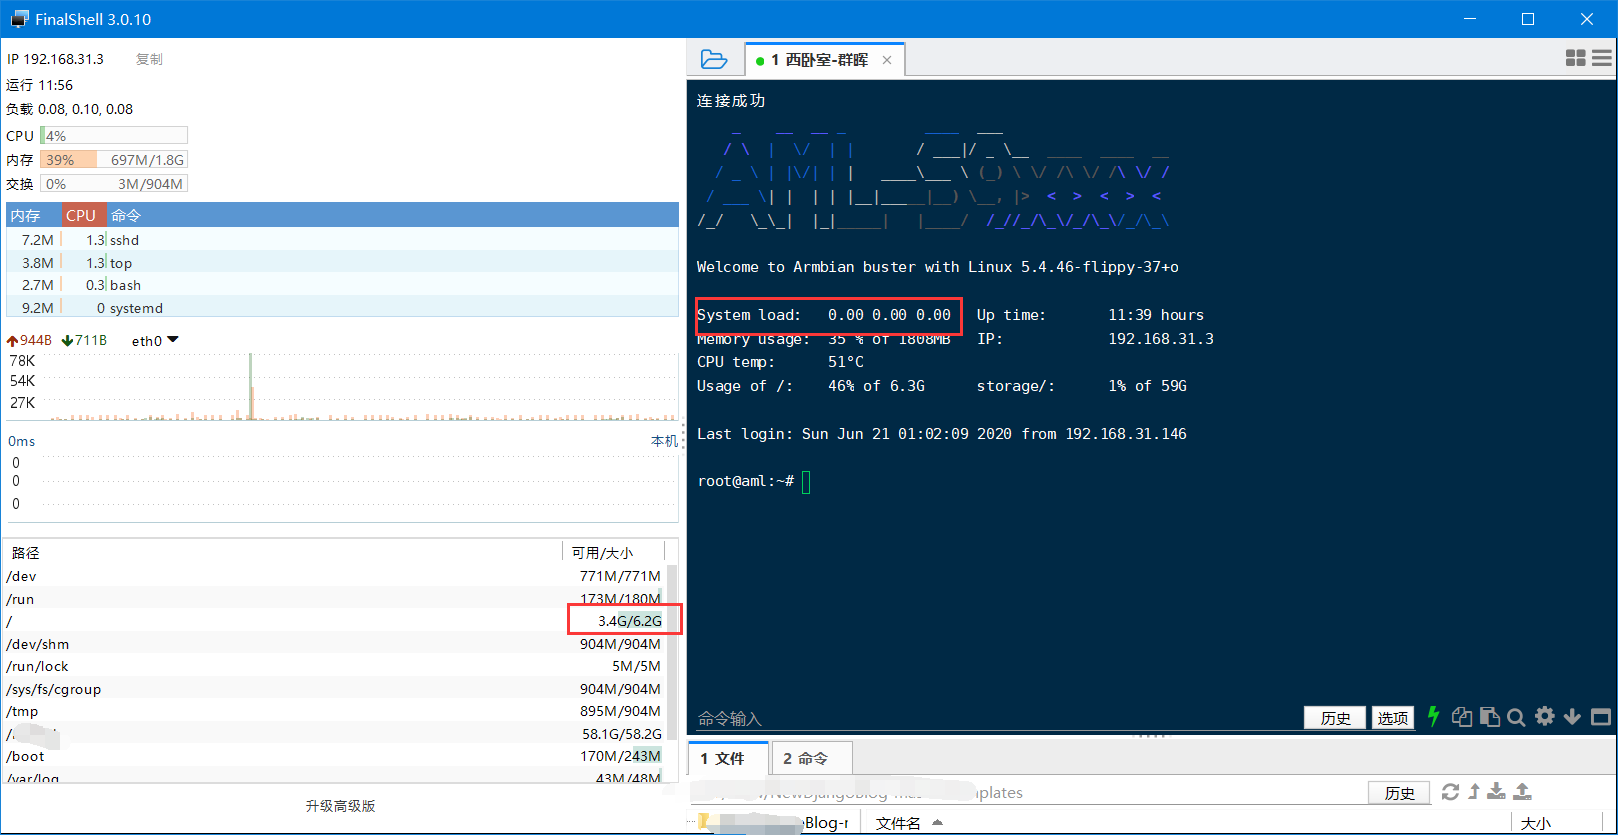Click the 本机 latency label
Image resolution: width=1618 pixels, height=835 pixels.
pyautogui.click(x=664, y=441)
